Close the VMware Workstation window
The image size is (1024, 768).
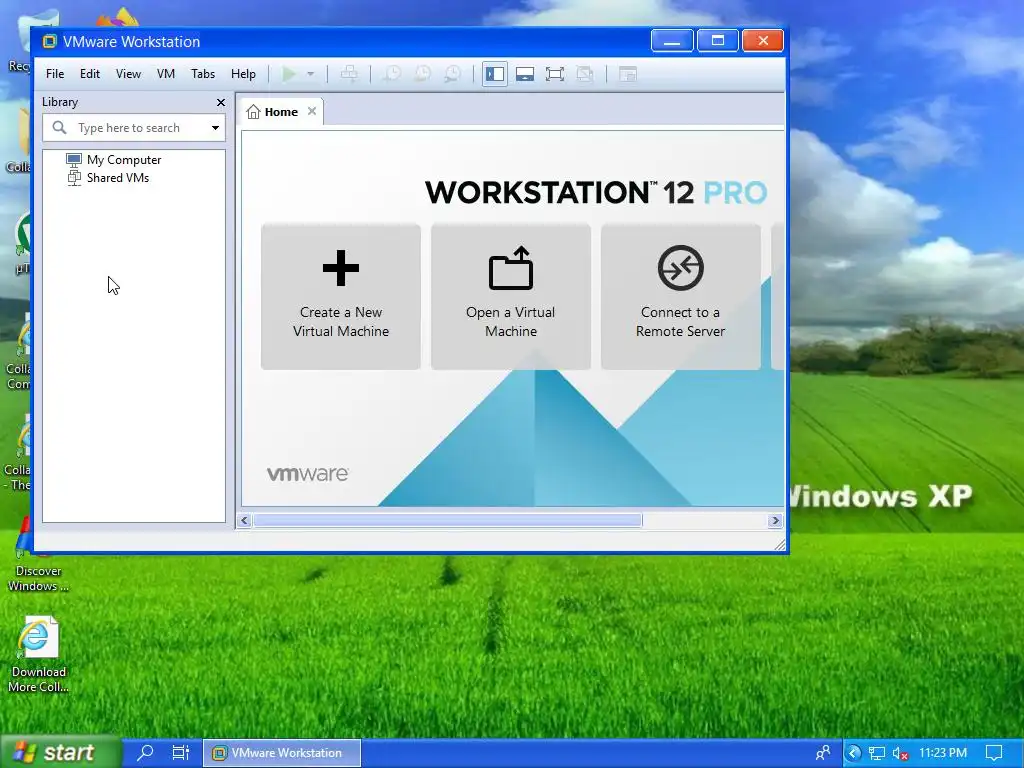click(763, 40)
